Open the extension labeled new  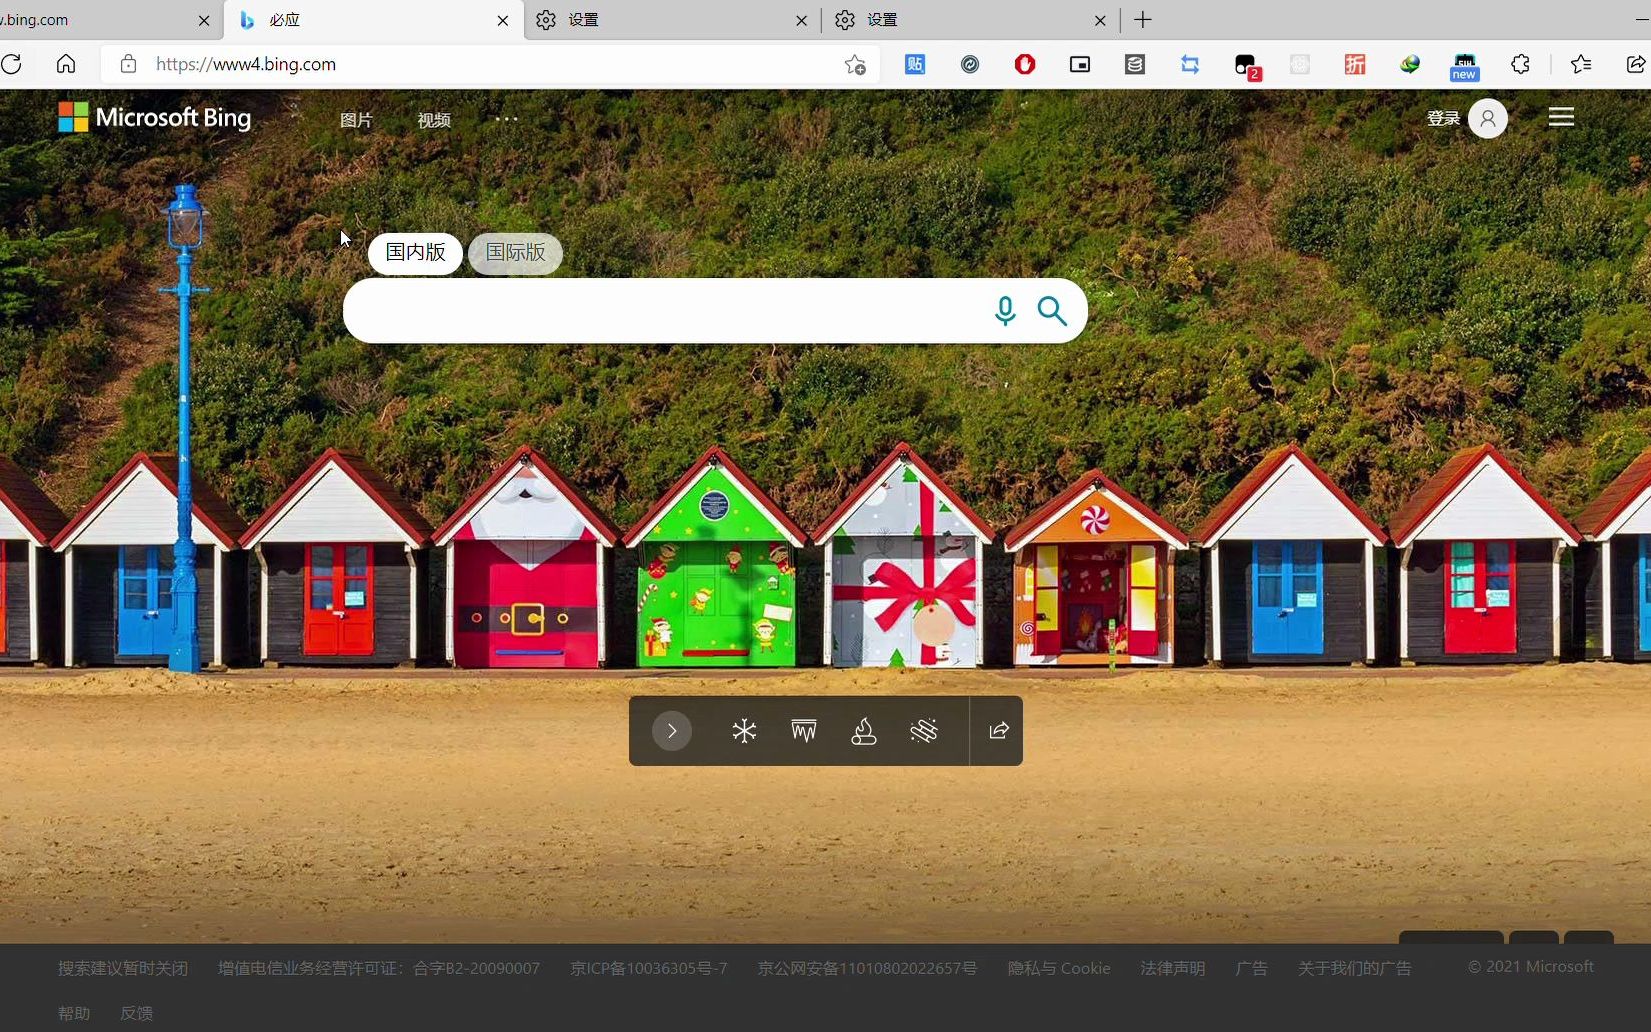click(x=1465, y=66)
